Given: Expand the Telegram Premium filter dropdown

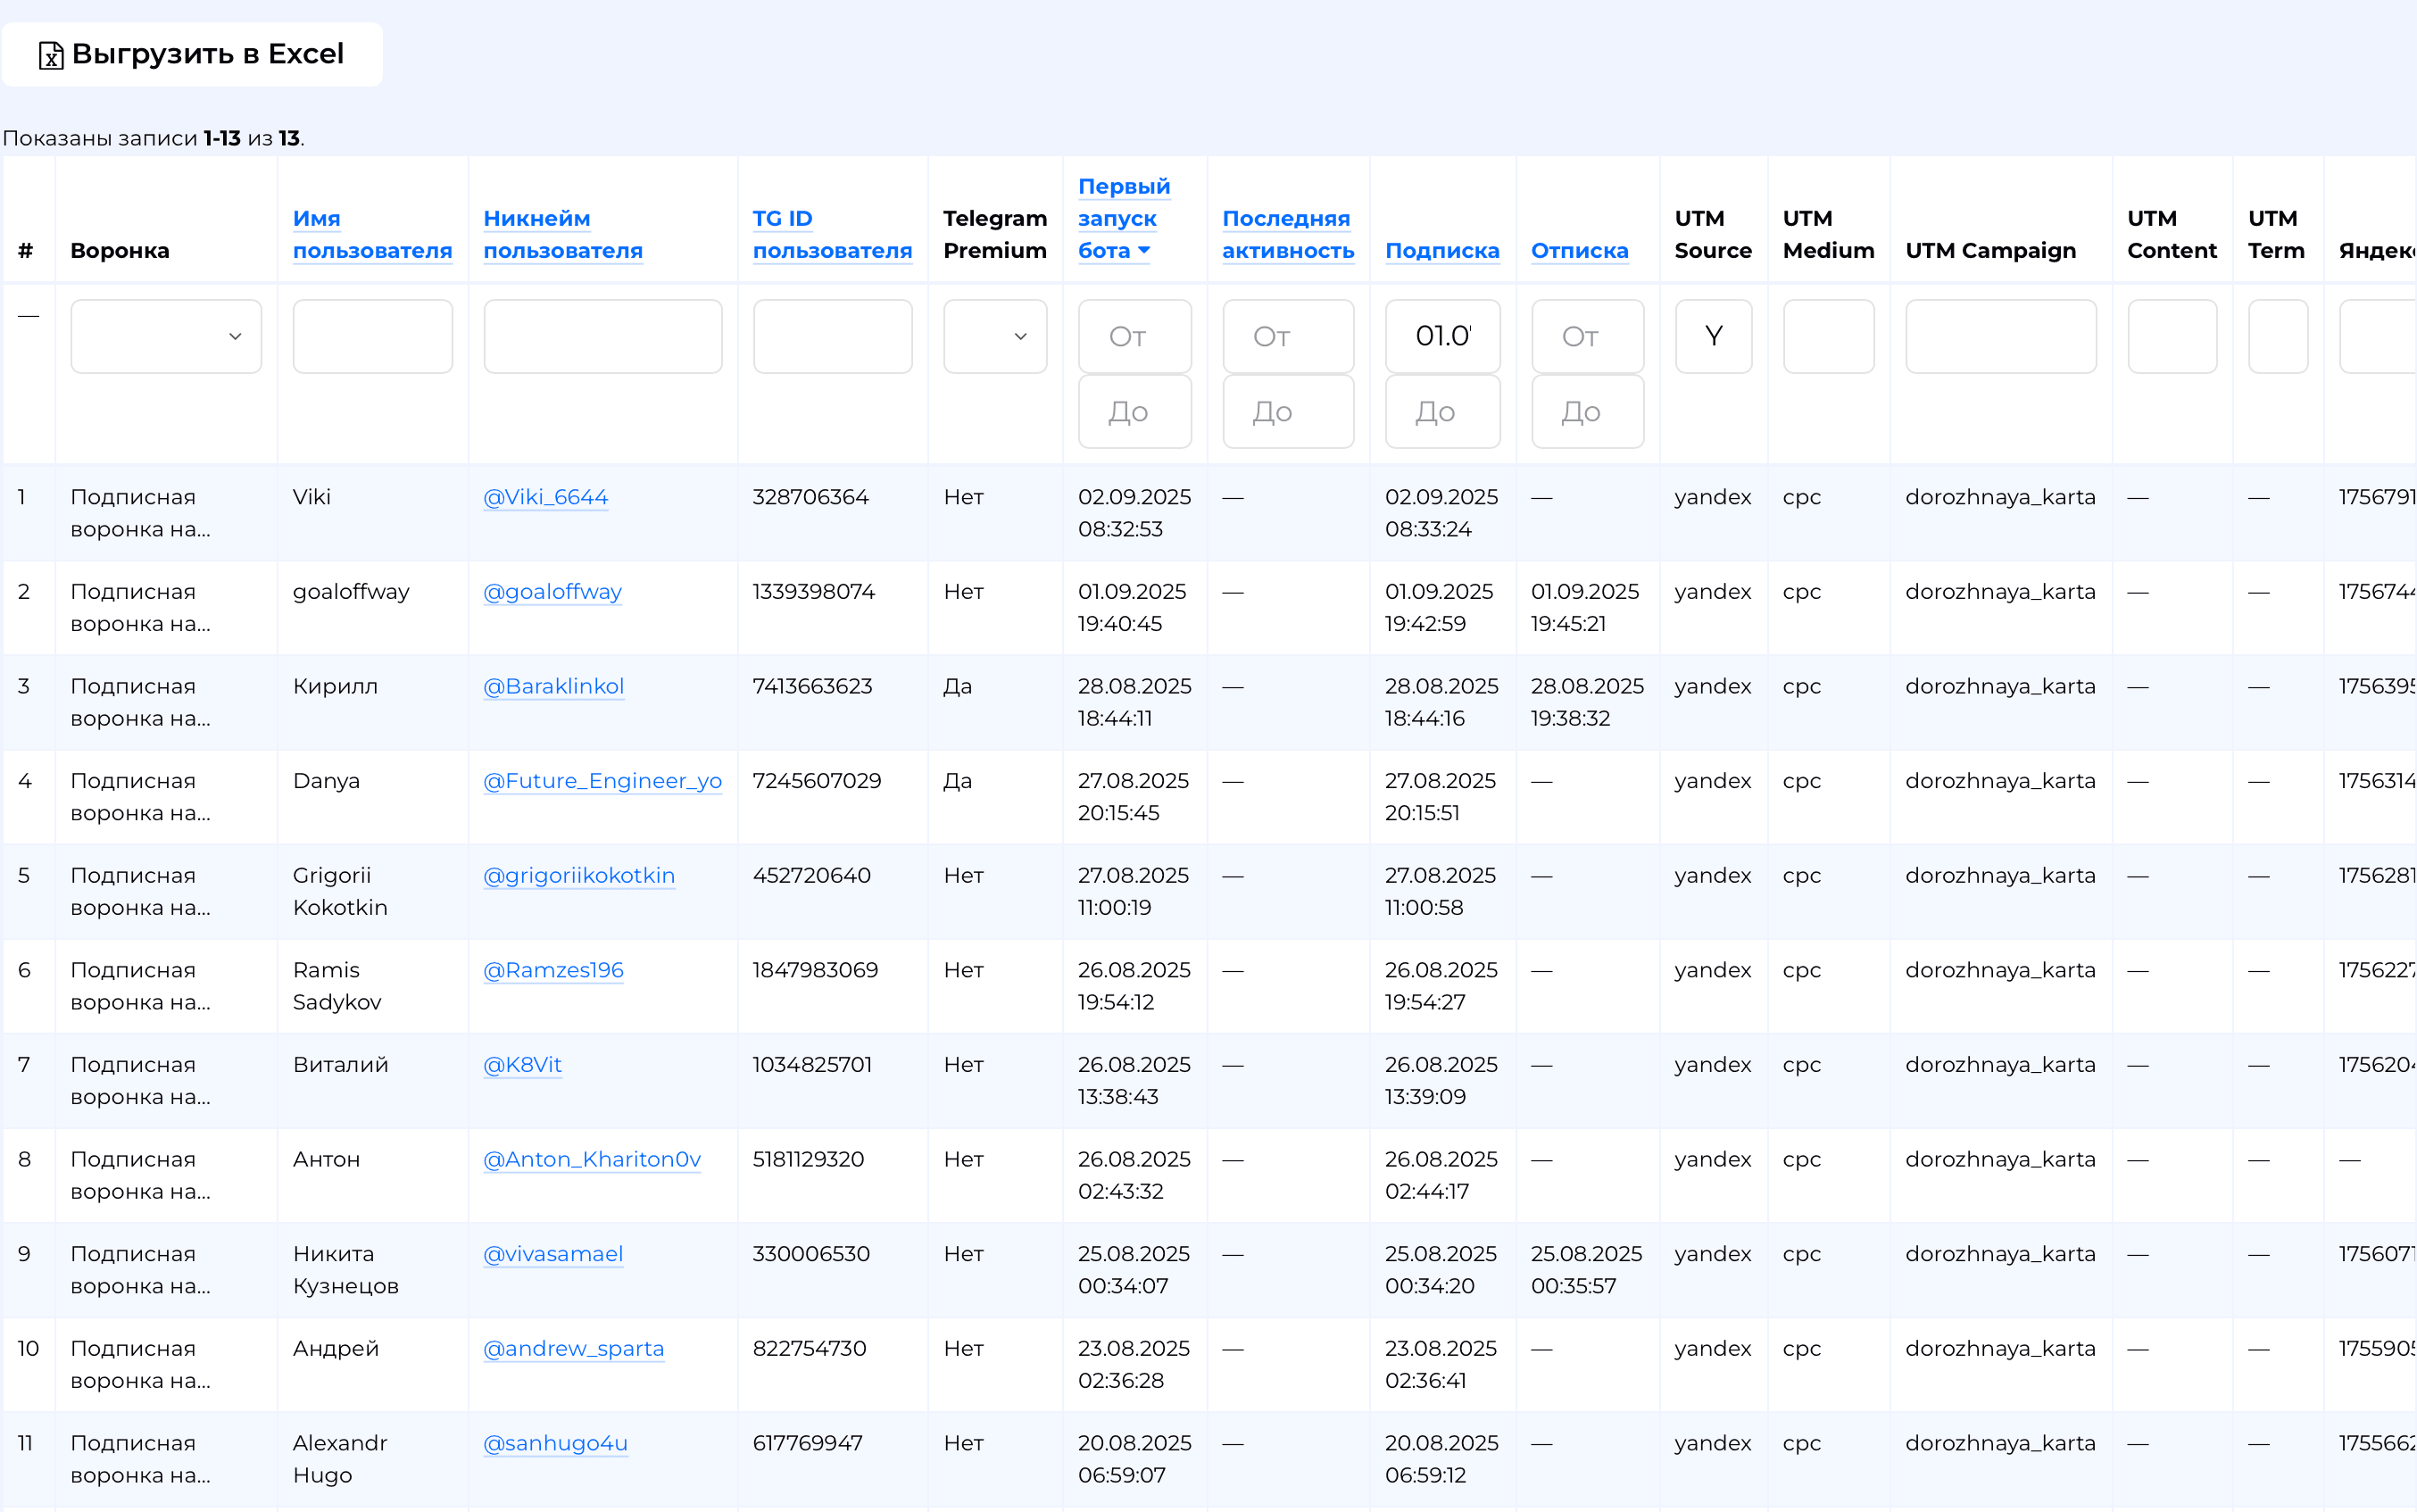Looking at the screenshot, I should point(994,337).
